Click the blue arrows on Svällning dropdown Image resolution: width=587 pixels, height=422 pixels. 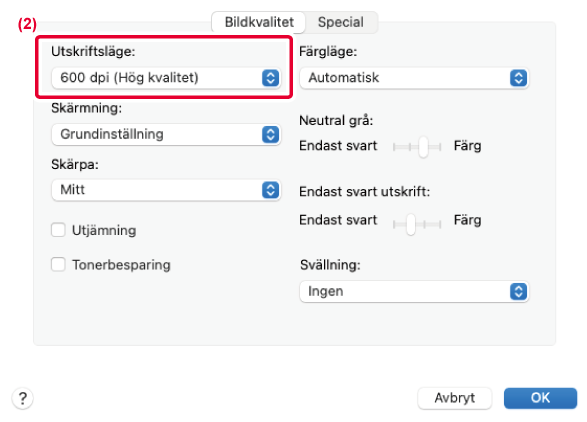pos(518,291)
